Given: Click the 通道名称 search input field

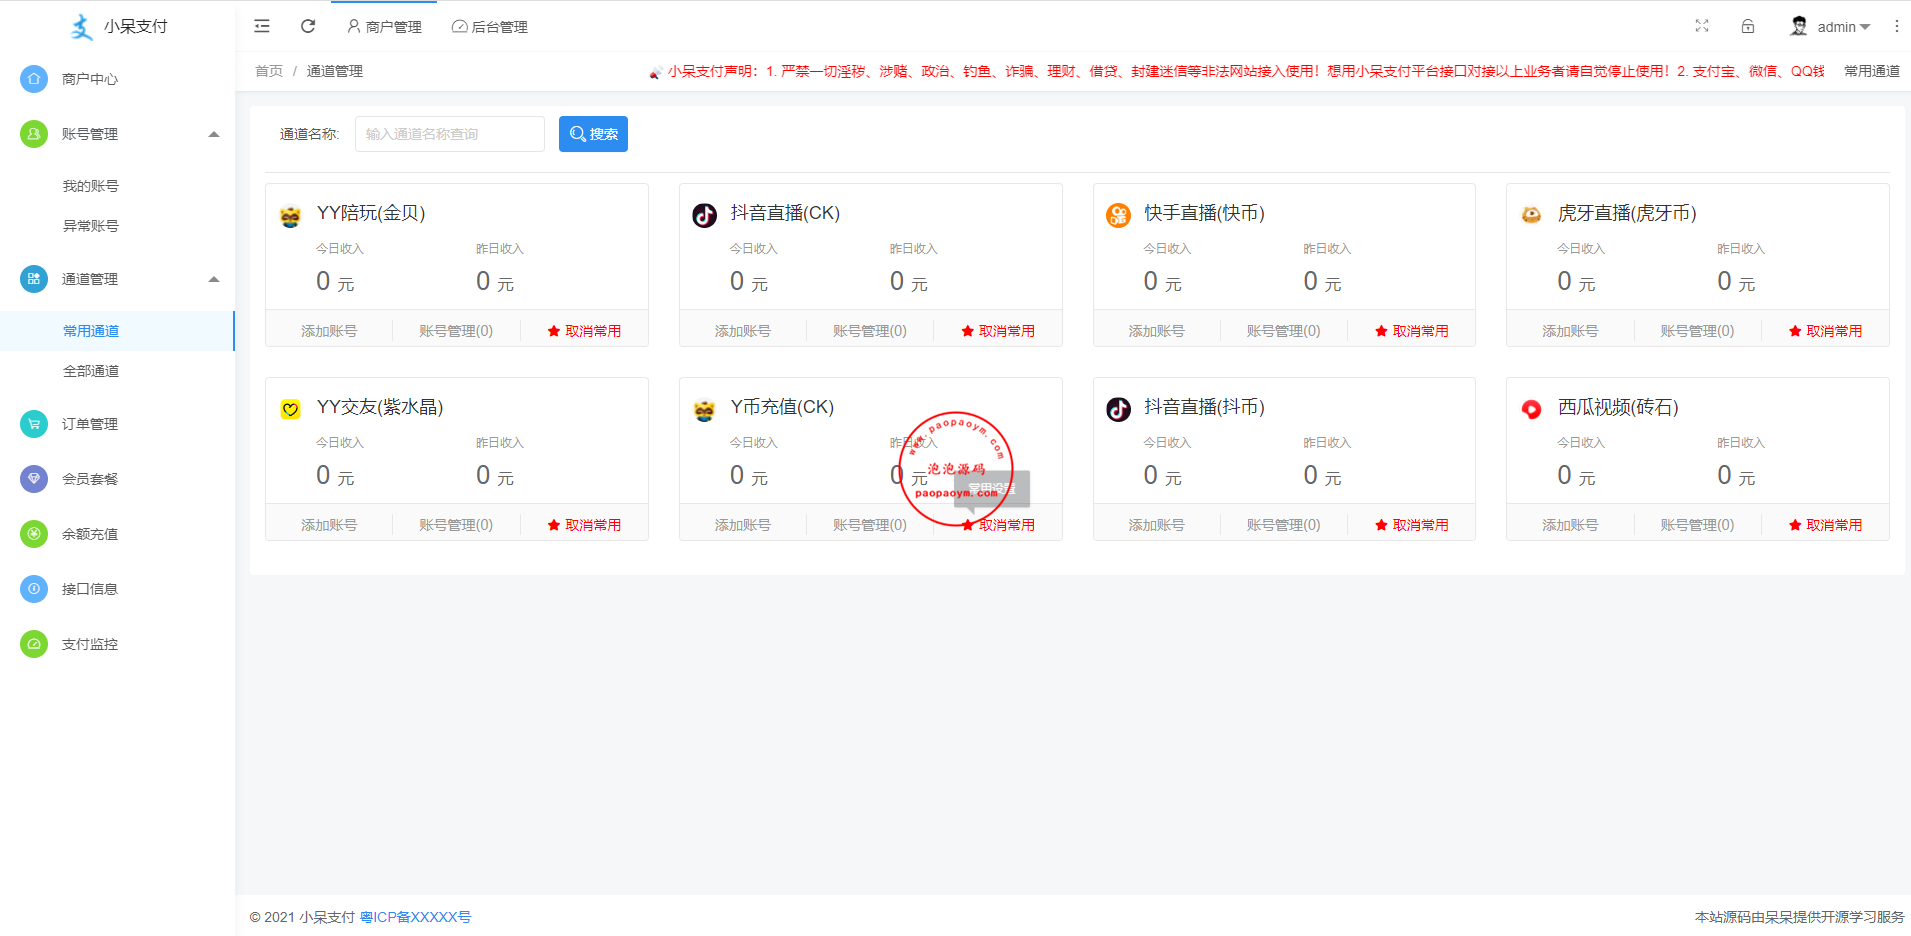Looking at the screenshot, I should pyautogui.click(x=450, y=134).
